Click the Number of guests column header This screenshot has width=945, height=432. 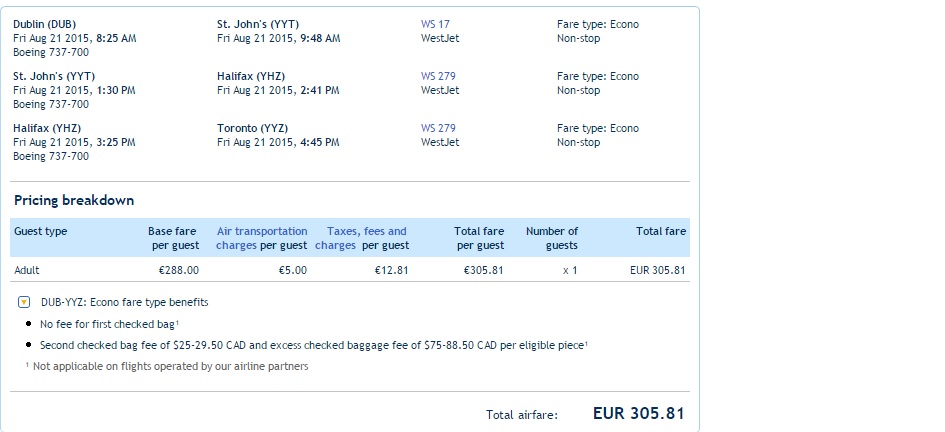click(x=551, y=238)
